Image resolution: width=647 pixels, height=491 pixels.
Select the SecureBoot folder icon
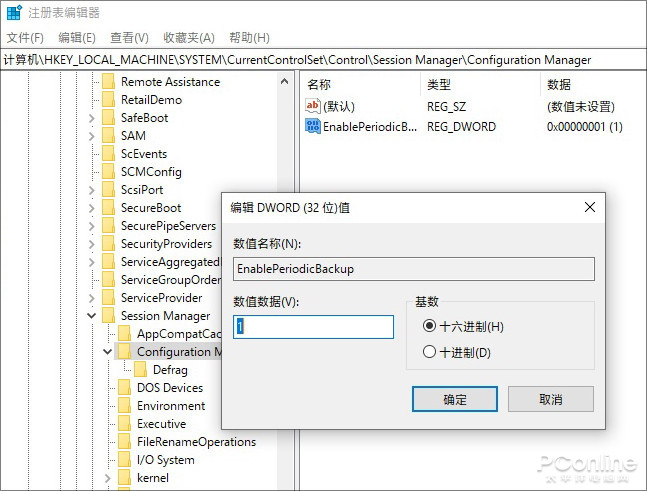(x=109, y=208)
